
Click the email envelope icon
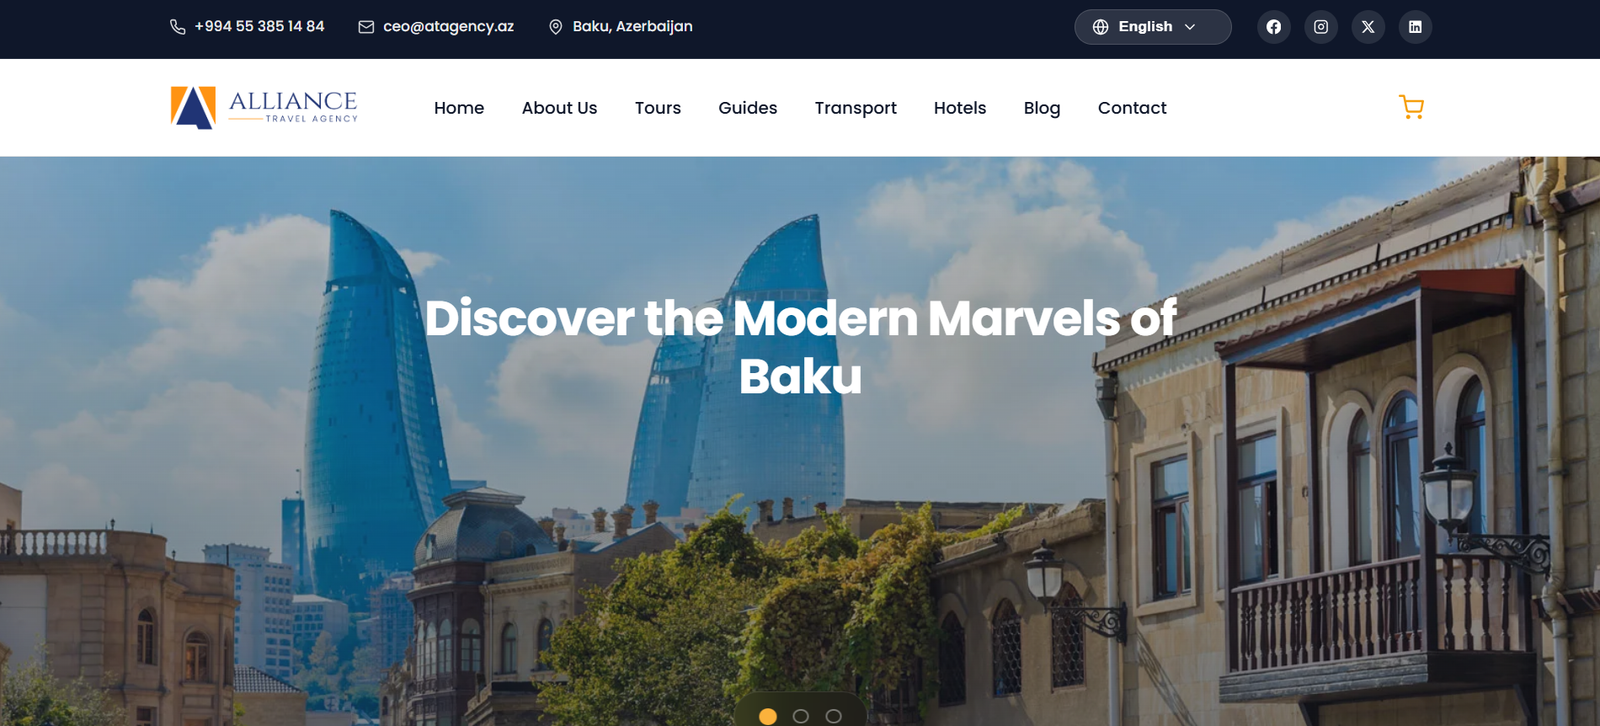[366, 27]
